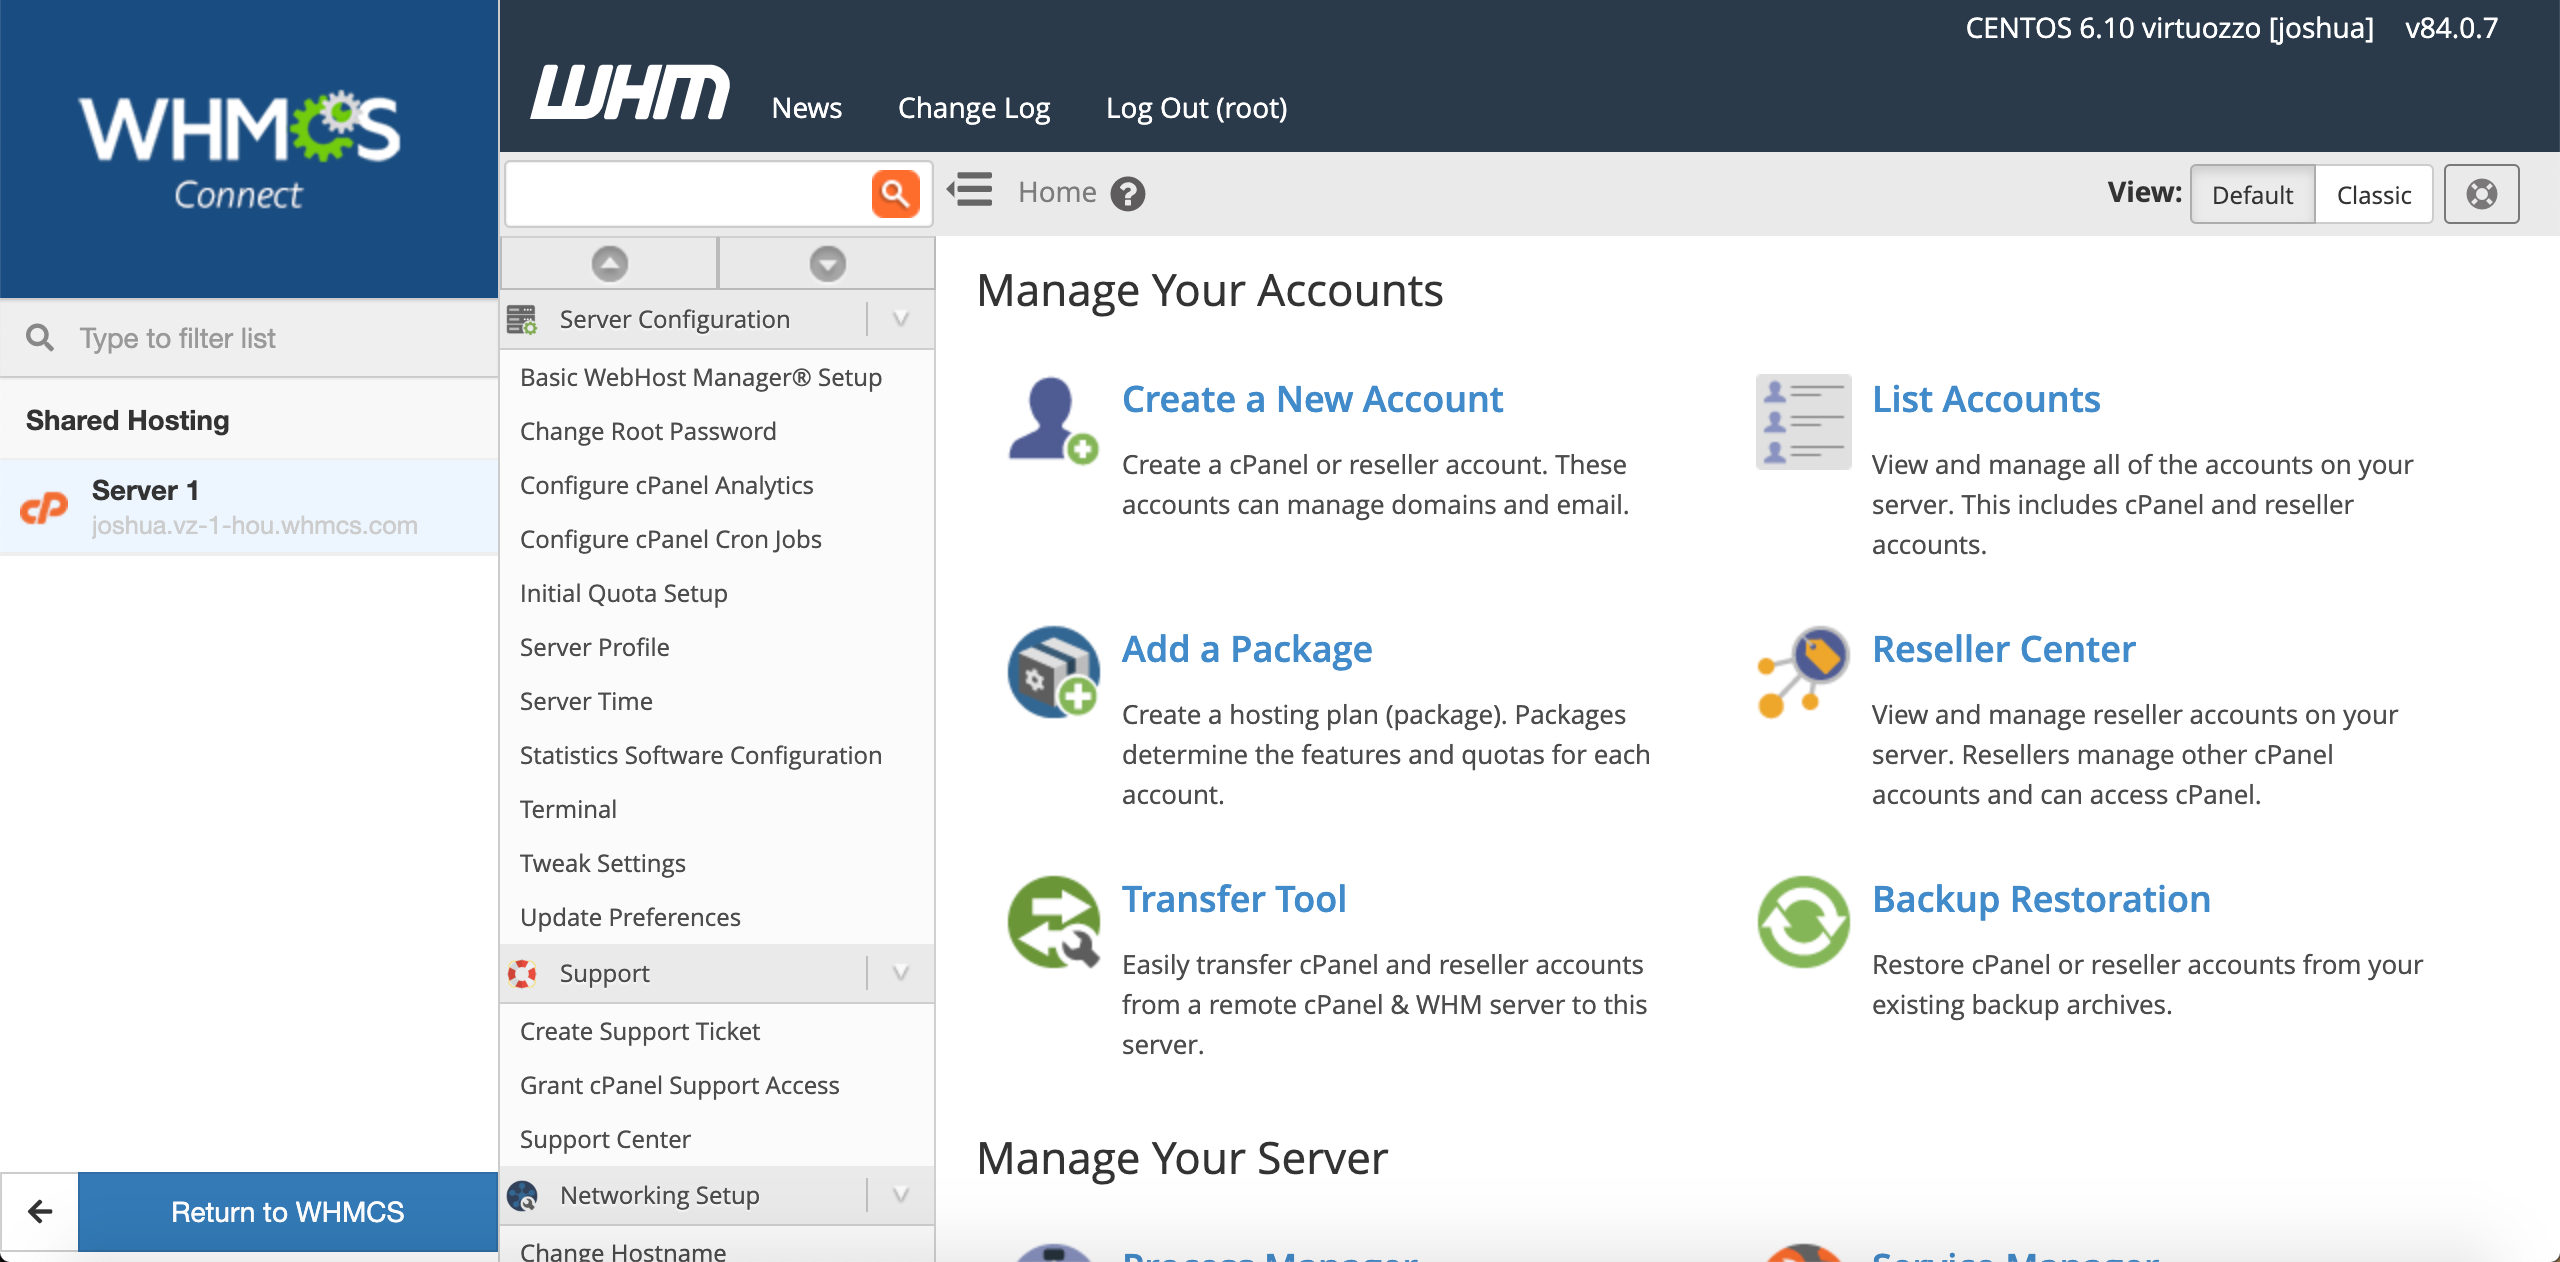Open Configure cPanel Analytics
2560x1262 pixels.
pyautogui.click(x=666, y=485)
